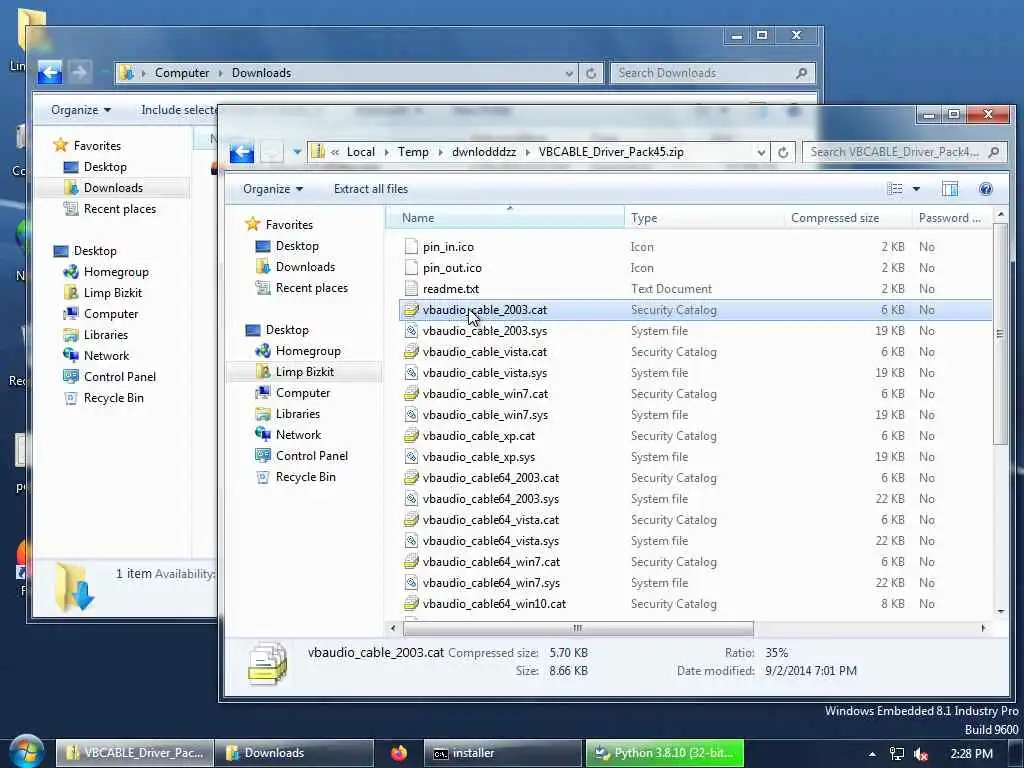Click dwnlodddzz breadcrumb in address bar
This screenshot has width=1024, height=768.
(x=483, y=152)
